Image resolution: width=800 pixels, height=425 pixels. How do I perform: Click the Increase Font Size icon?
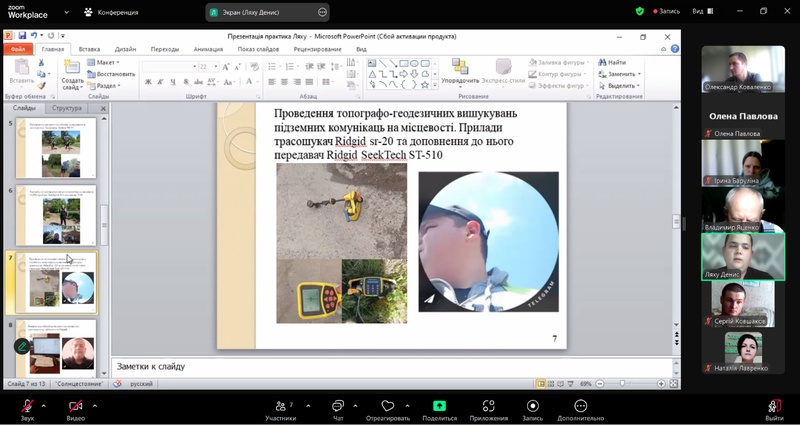click(227, 67)
